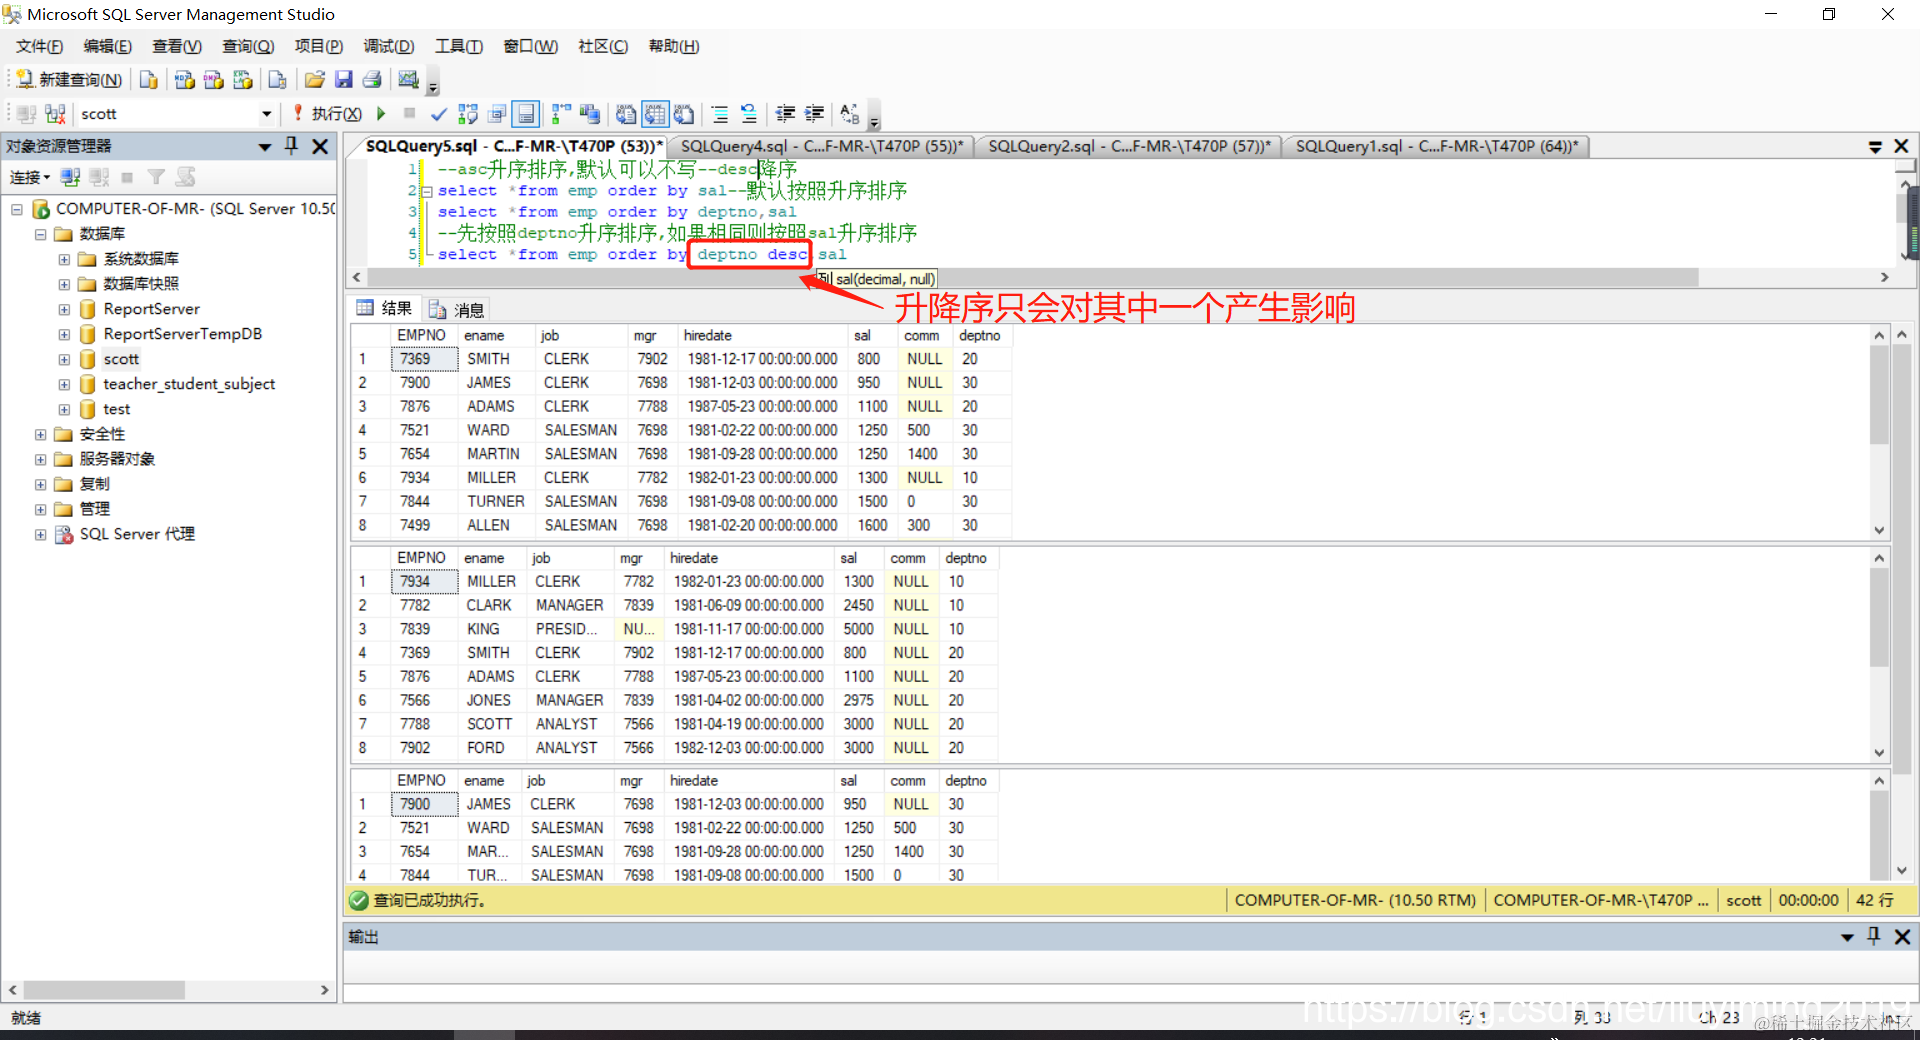This screenshot has width=1920, height=1040.
Task: Open the Activity Monitor icon
Action: pos(408,80)
